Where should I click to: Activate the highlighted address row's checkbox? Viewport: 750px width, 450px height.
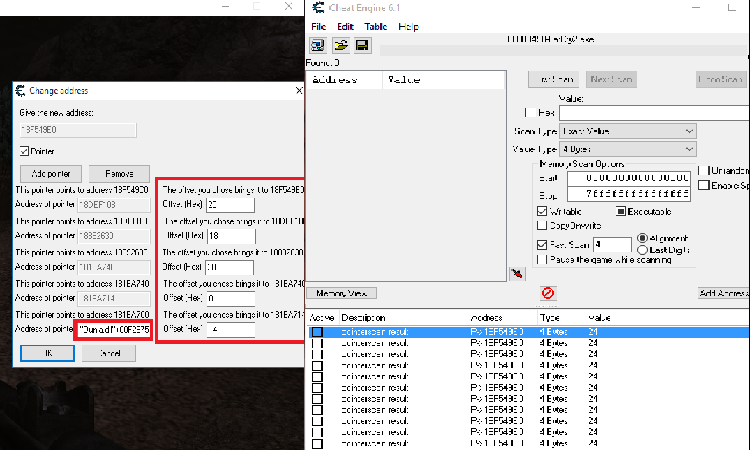(x=317, y=332)
